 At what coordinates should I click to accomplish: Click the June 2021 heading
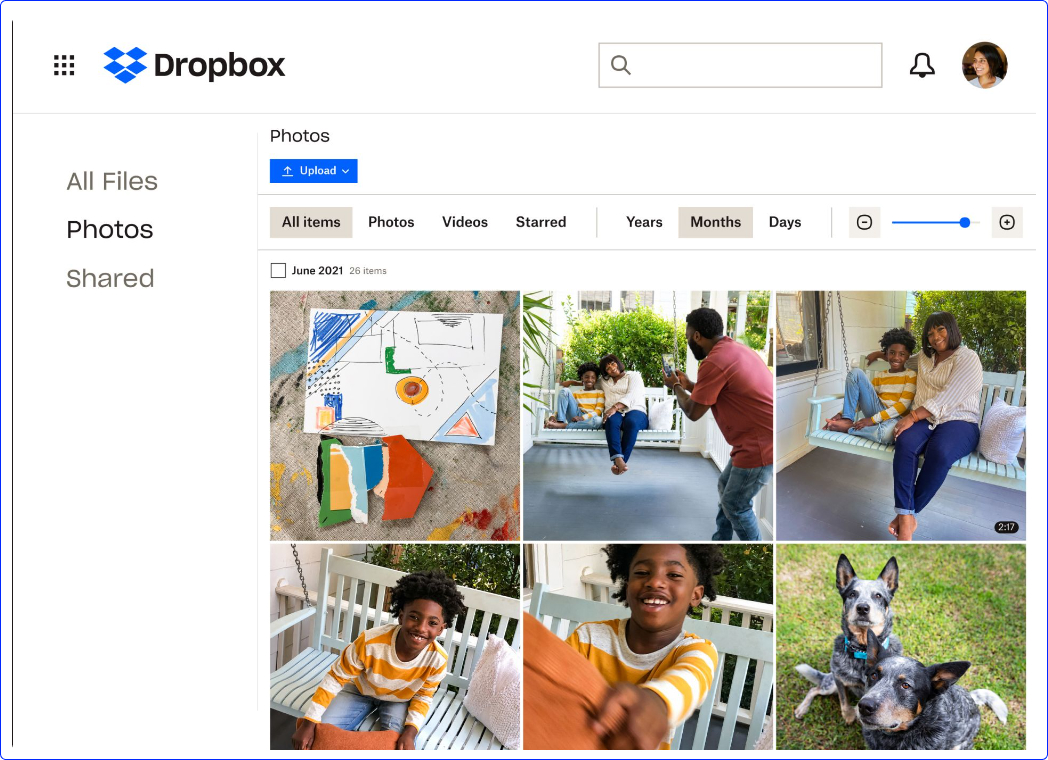tap(317, 271)
